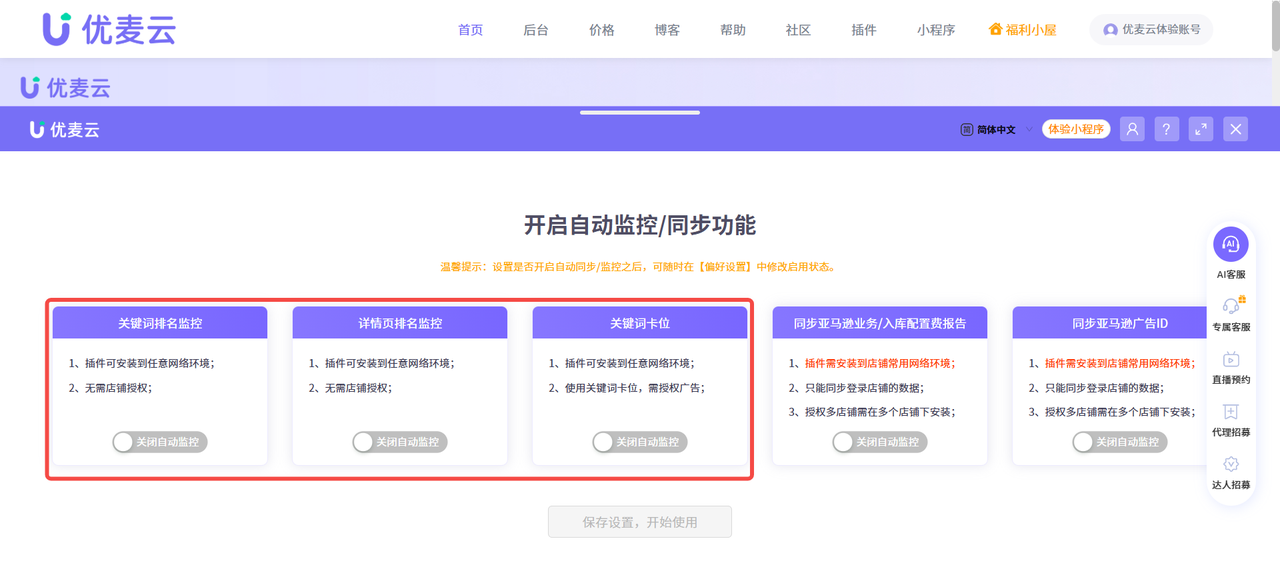1280x585 pixels.
Task: Open the help question mark icon
Action: pyautogui.click(x=1166, y=129)
